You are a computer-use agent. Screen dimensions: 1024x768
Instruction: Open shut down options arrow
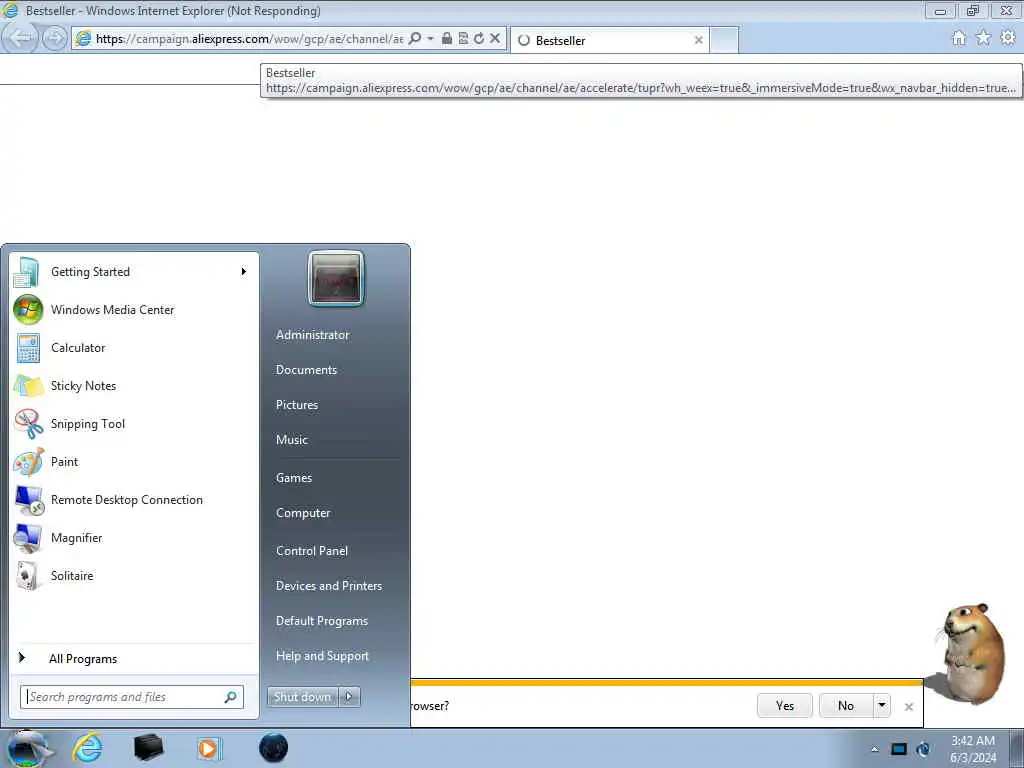coord(349,697)
